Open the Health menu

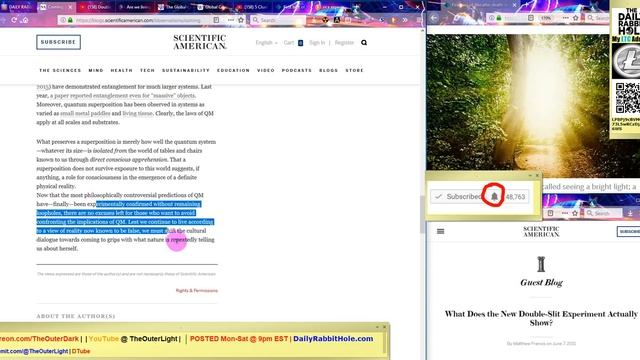122,70
